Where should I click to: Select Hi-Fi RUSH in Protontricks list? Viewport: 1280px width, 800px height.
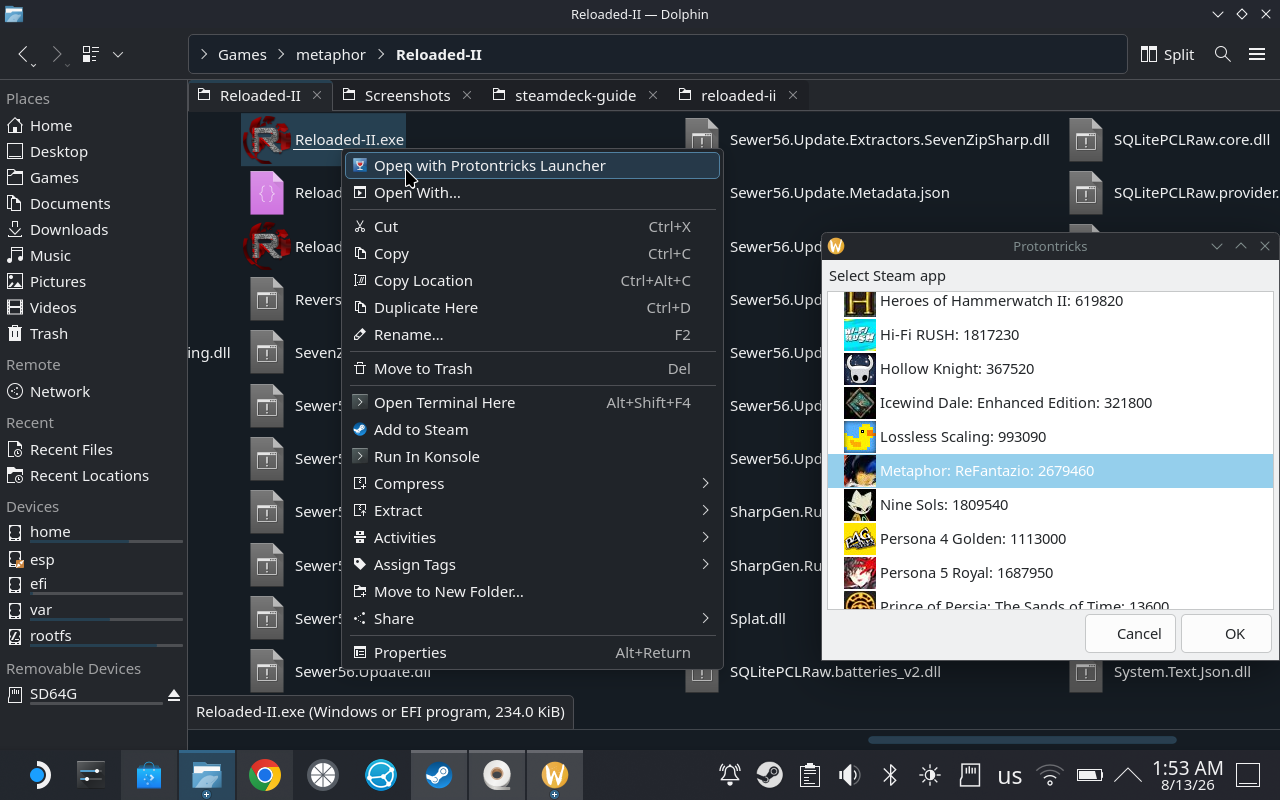pos(1050,334)
